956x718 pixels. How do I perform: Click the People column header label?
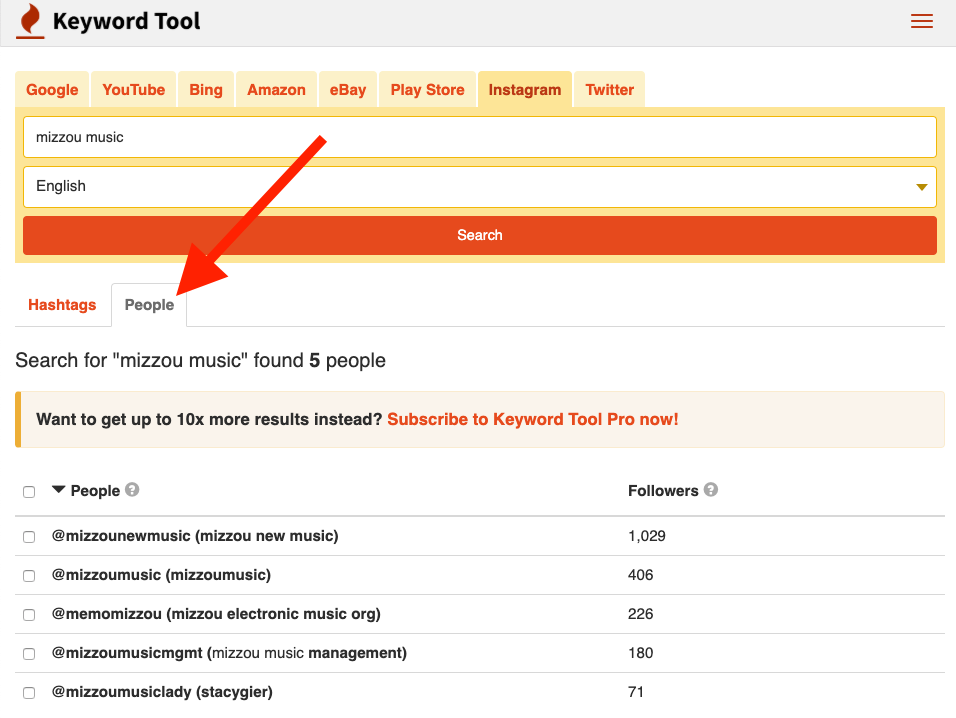pyautogui.click(x=95, y=491)
